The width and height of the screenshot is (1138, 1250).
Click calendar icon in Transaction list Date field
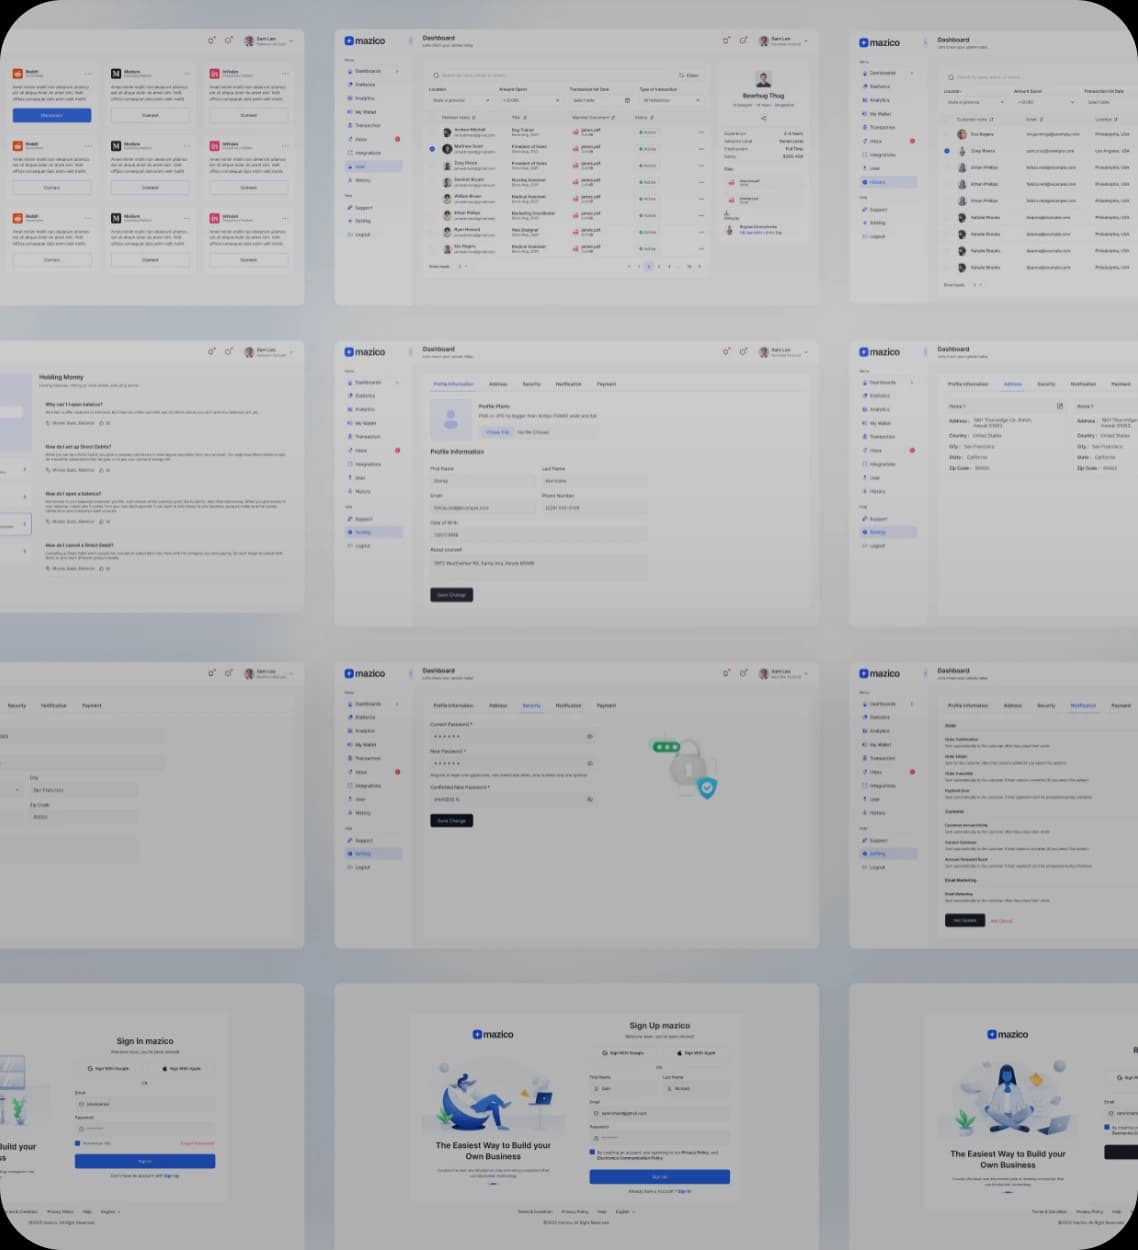pos(627,100)
